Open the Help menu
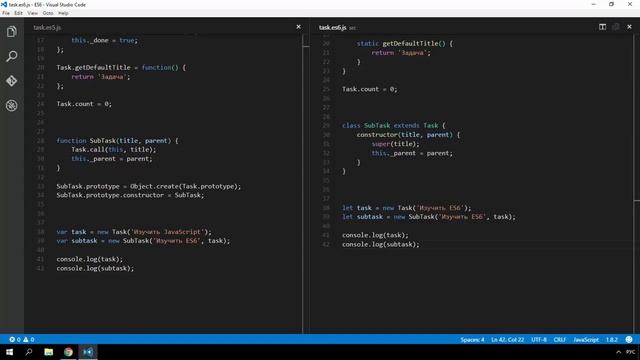The width and height of the screenshot is (640, 360). 63,13
